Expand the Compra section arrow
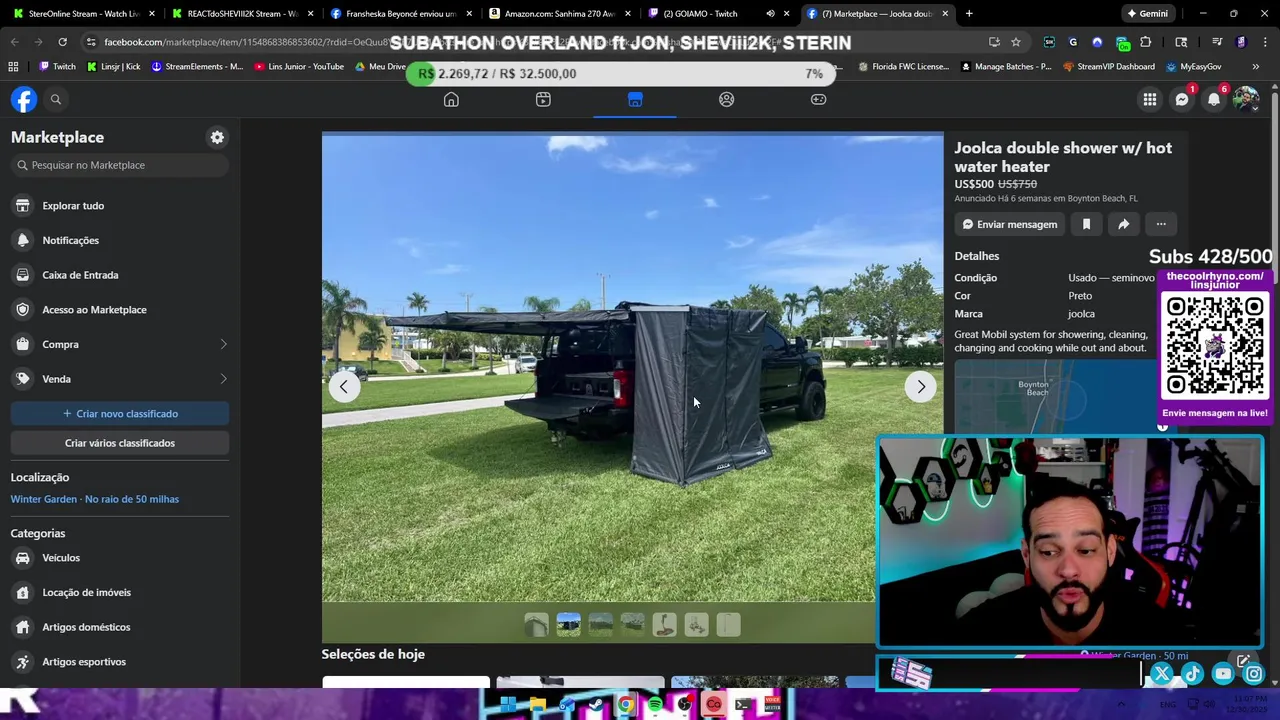The width and height of the screenshot is (1280, 720). [223, 344]
